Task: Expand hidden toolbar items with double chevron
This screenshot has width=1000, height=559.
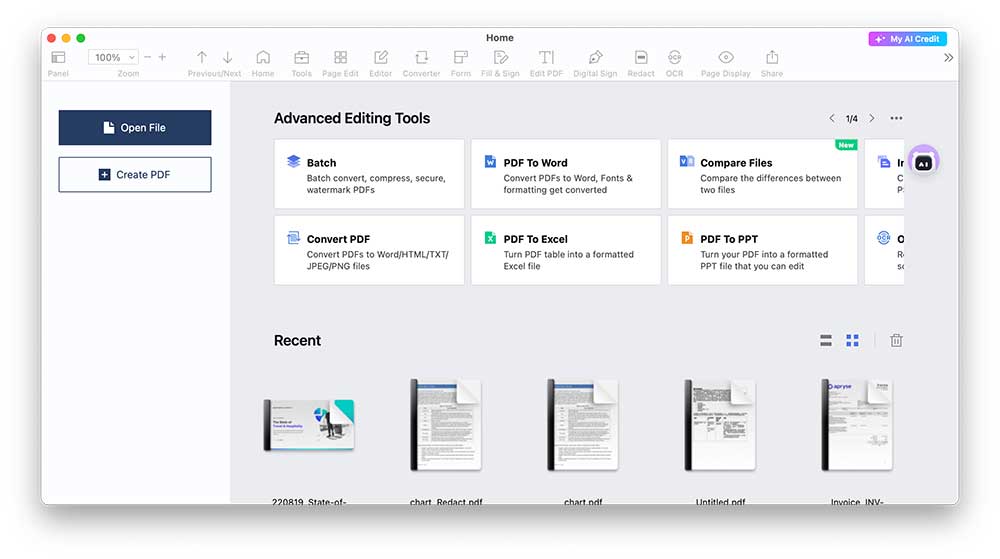Action: tap(948, 58)
